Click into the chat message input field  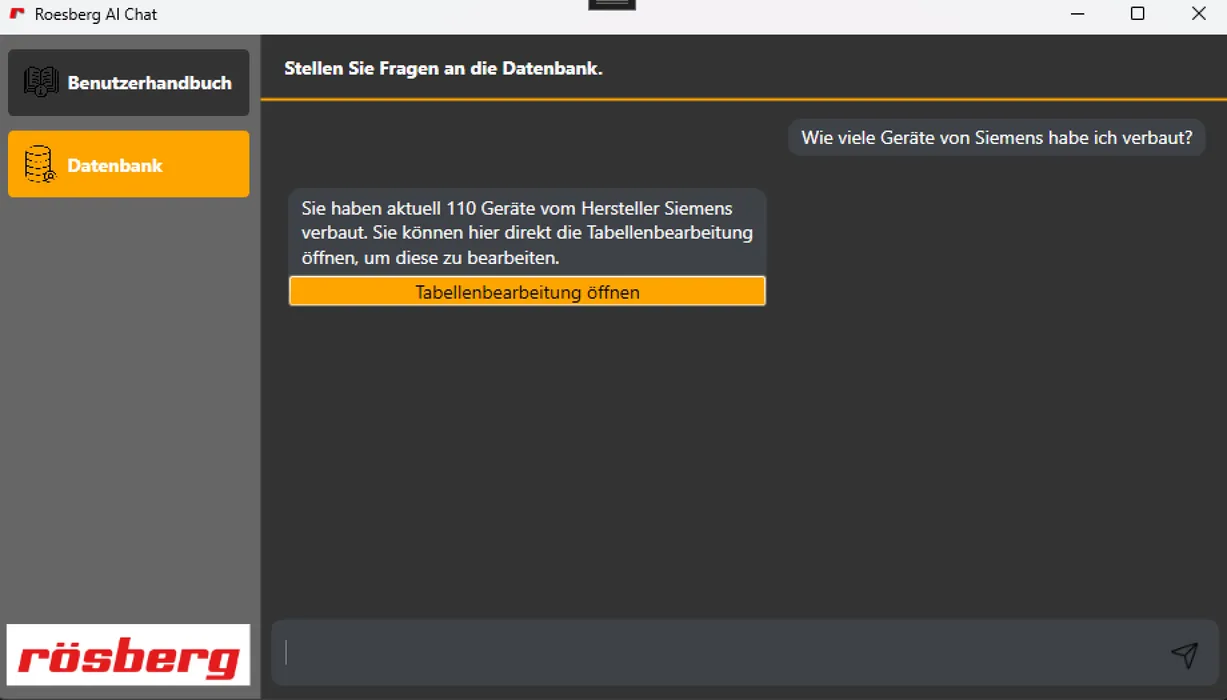[700, 654]
